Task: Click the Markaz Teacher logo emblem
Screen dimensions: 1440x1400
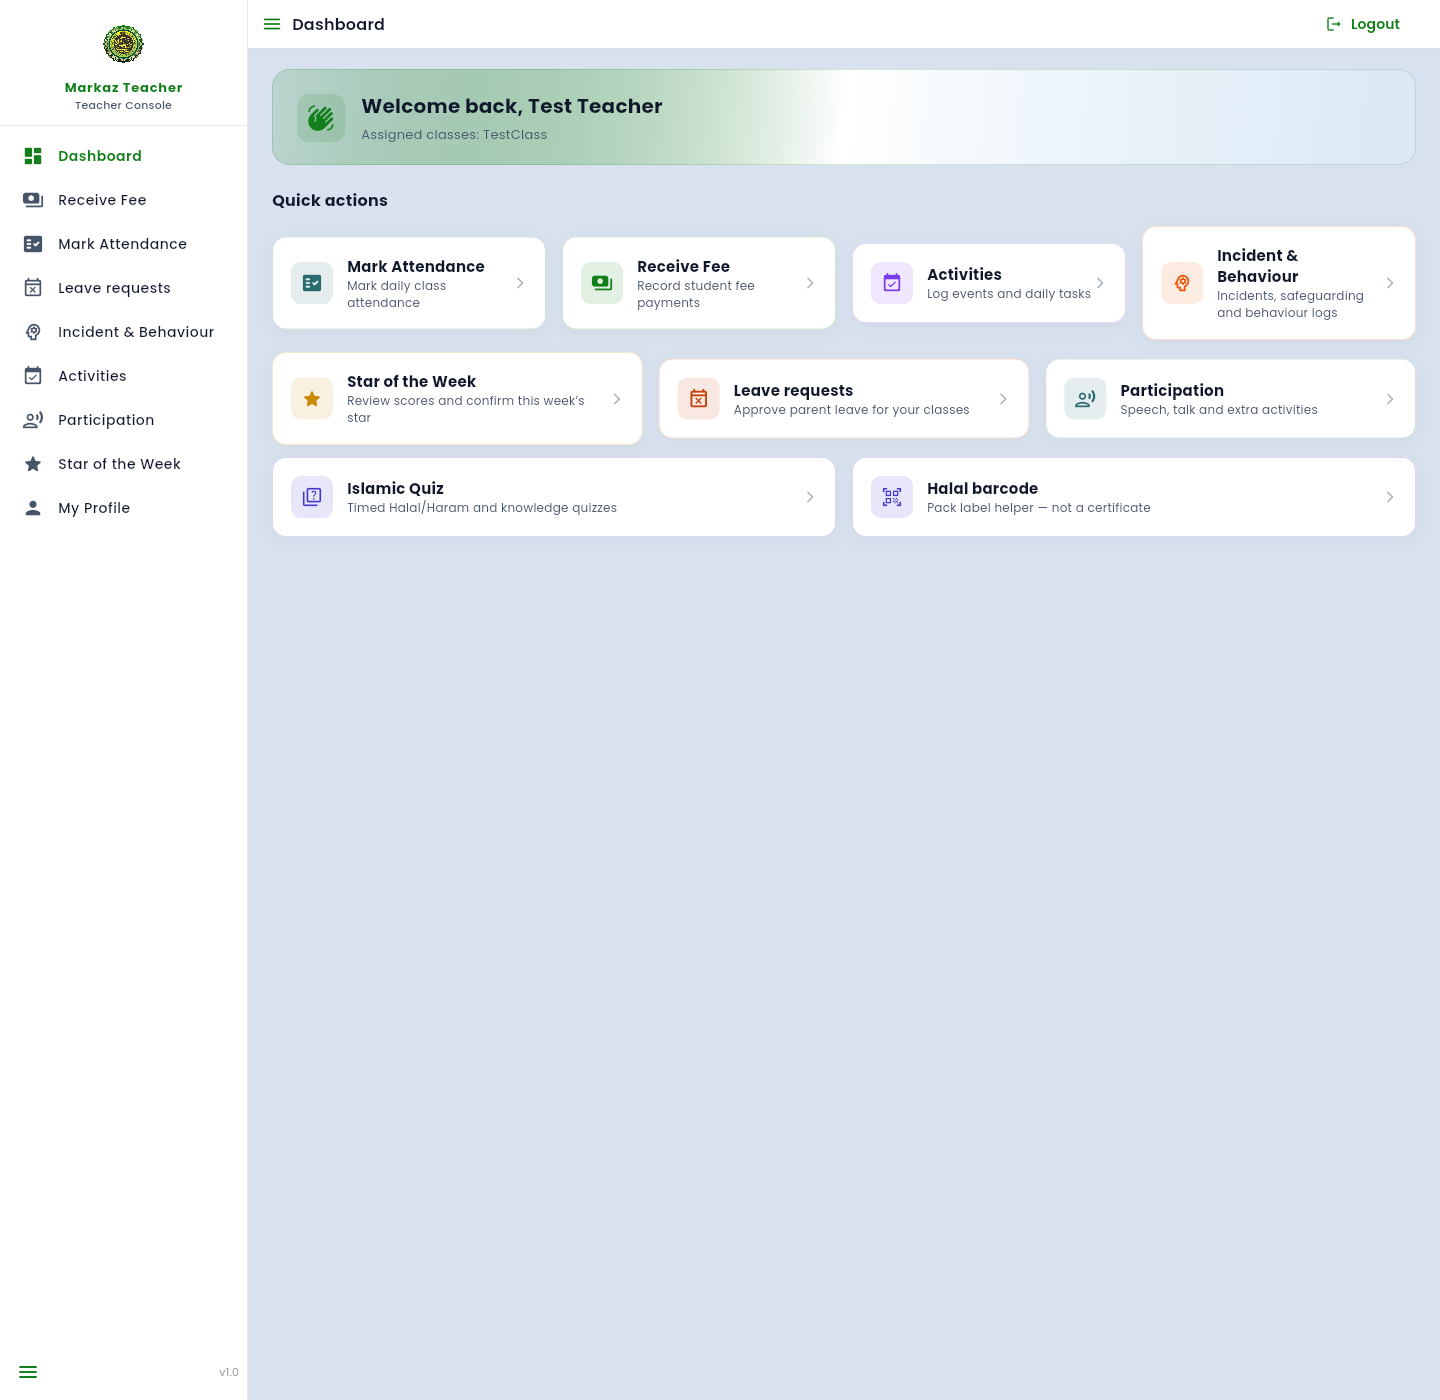Action: pos(123,44)
